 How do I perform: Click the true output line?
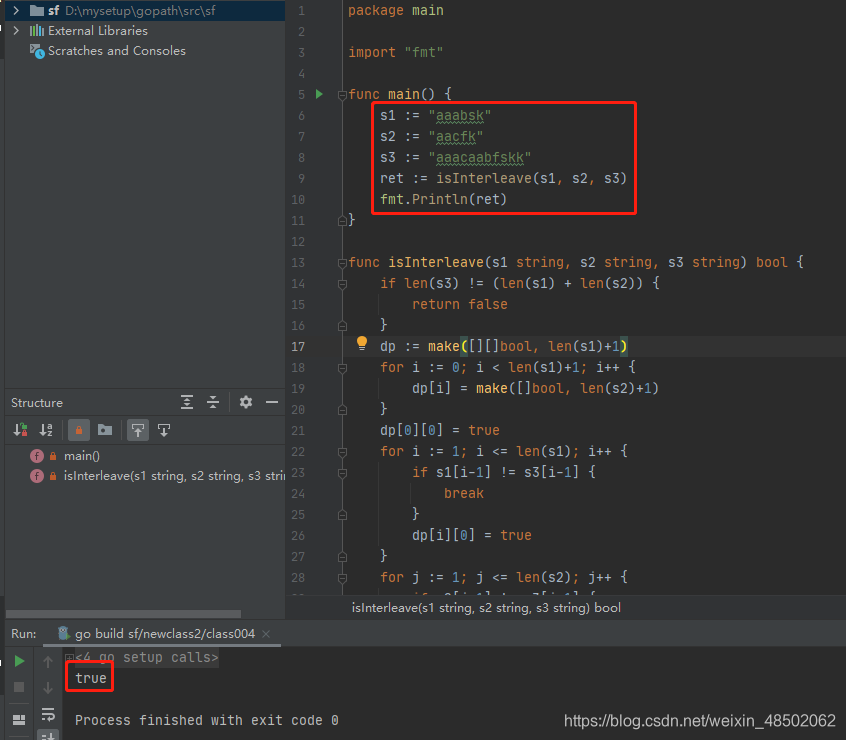click(x=91, y=679)
